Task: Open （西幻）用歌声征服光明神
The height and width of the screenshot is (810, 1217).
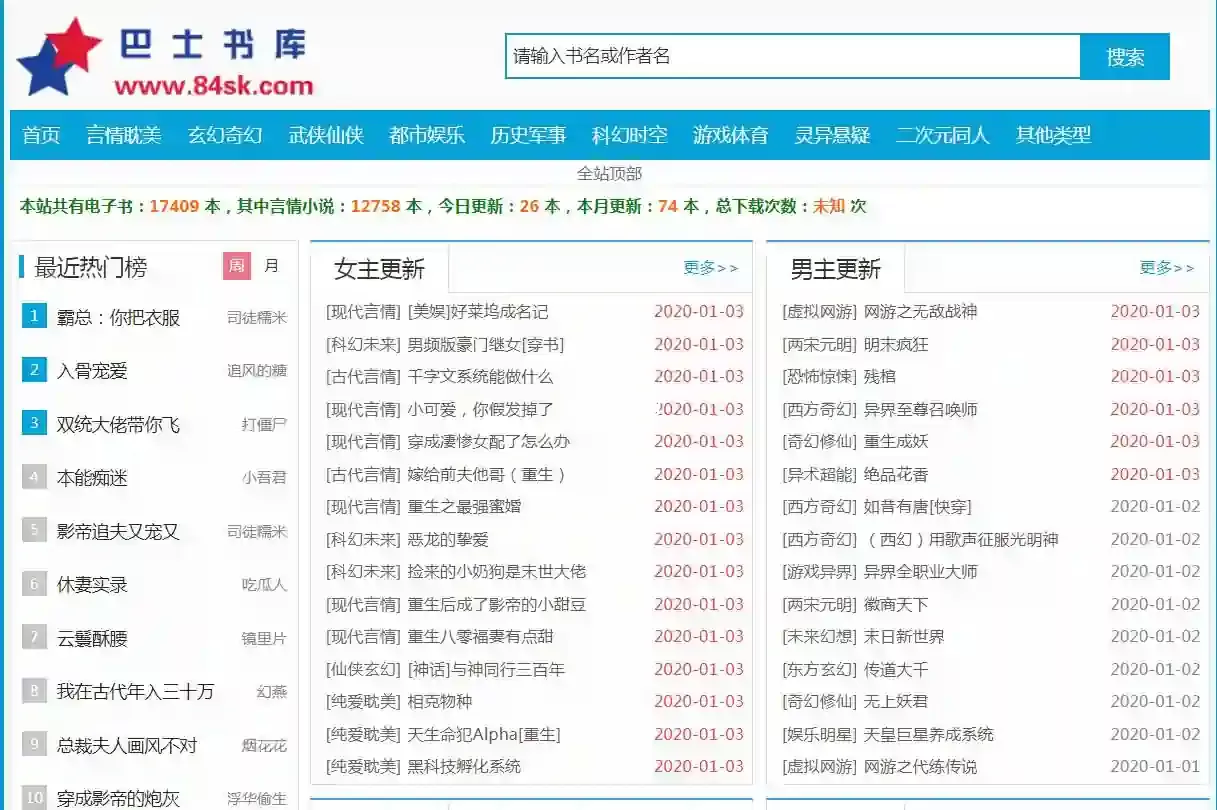Action: point(961,539)
